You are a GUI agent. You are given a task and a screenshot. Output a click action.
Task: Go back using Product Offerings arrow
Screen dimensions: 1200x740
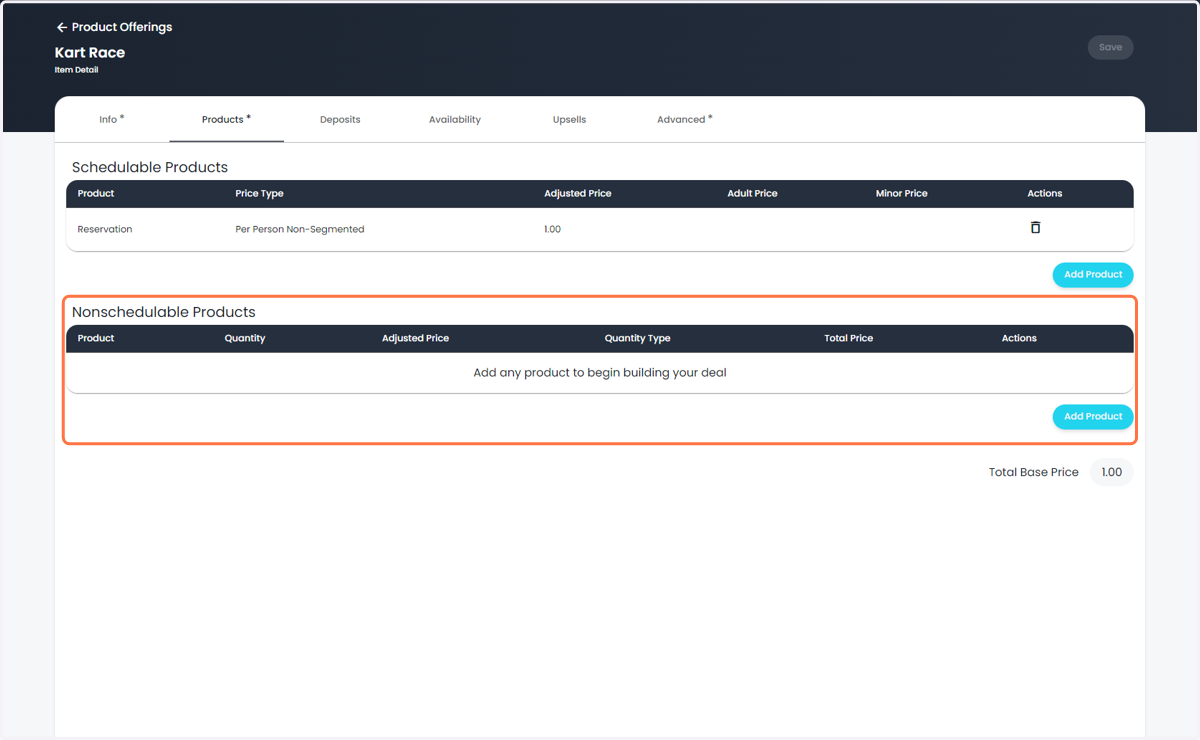tap(62, 27)
